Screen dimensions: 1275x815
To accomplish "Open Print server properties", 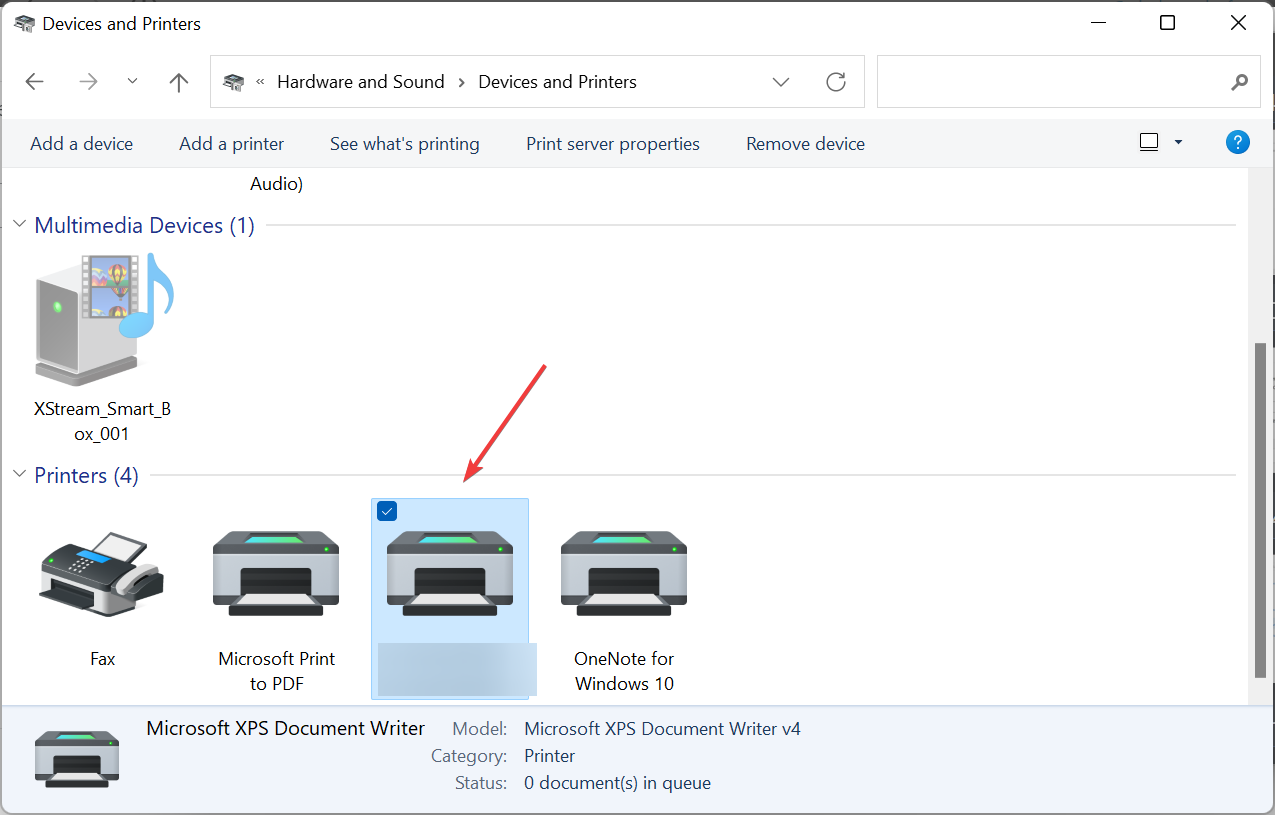I will pos(613,144).
